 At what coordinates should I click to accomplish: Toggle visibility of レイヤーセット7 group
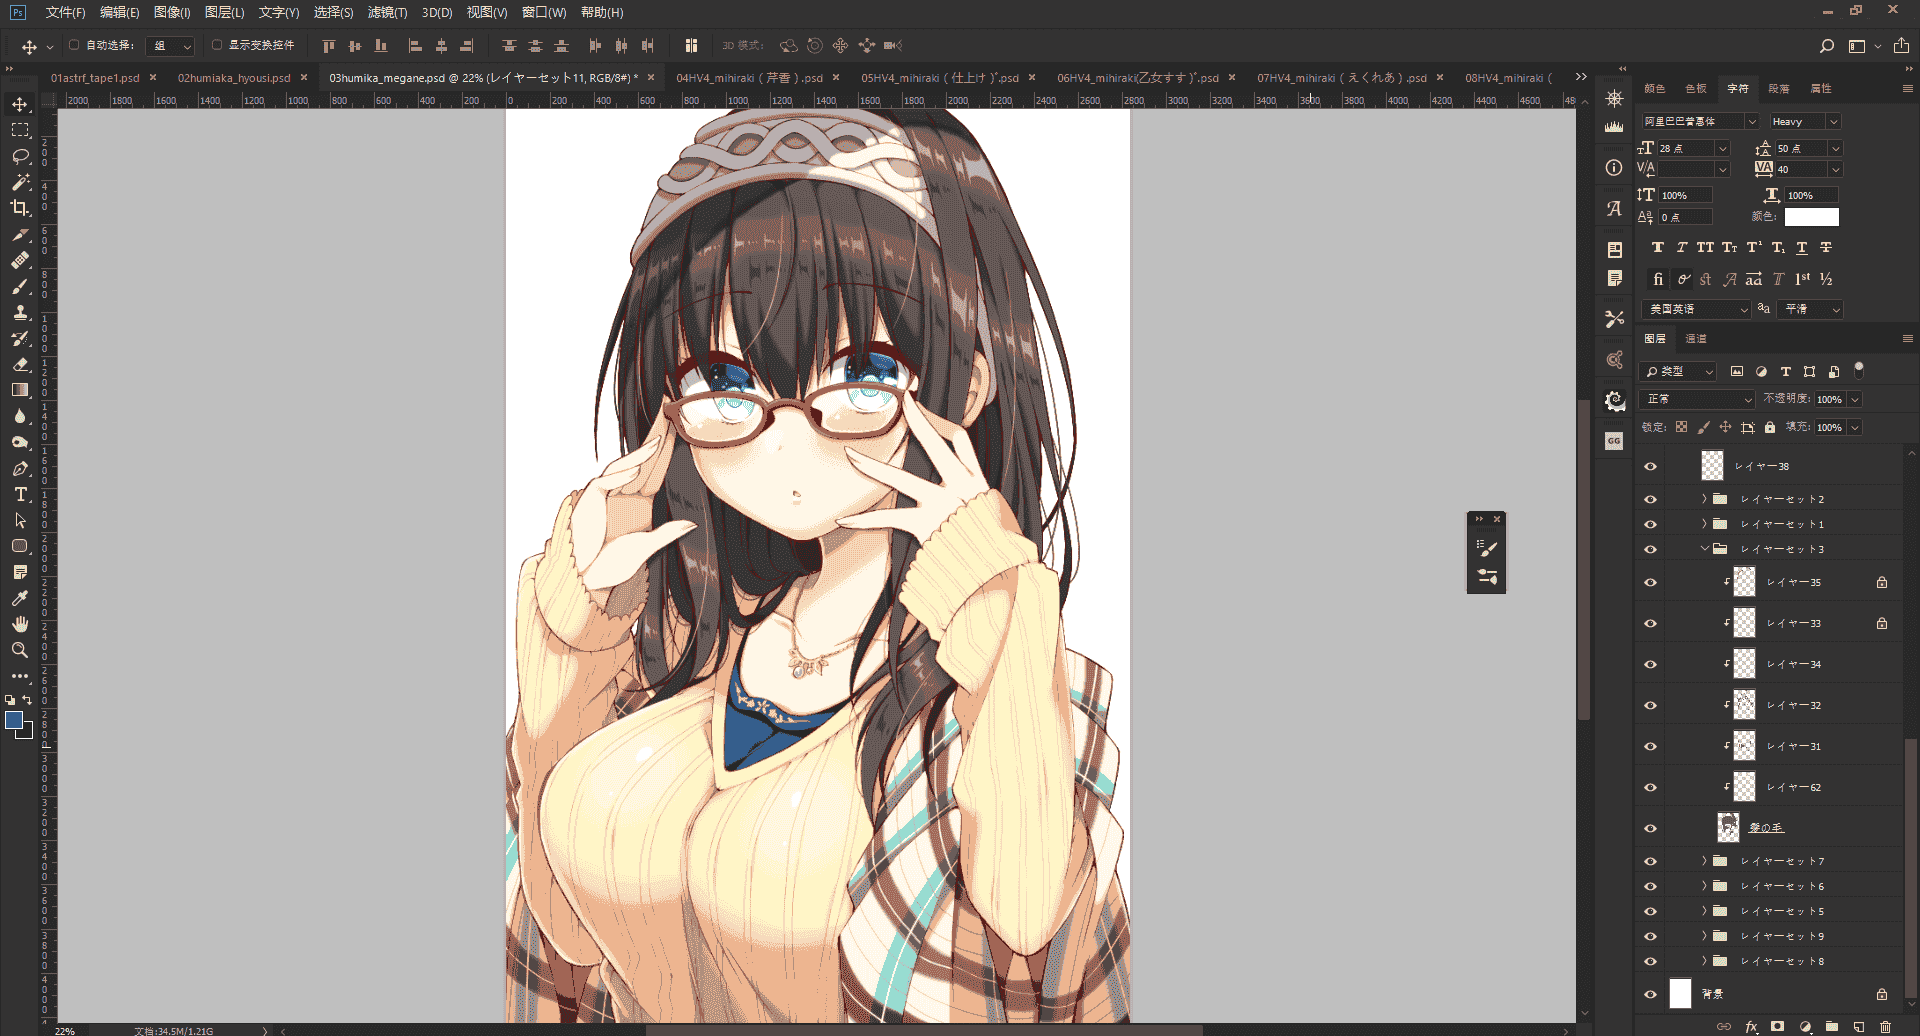point(1650,861)
